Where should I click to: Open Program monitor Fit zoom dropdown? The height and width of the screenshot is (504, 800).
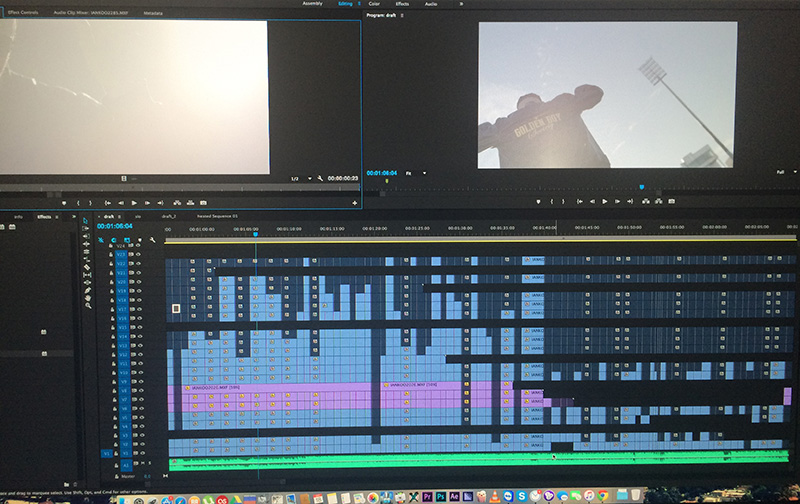(x=415, y=173)
